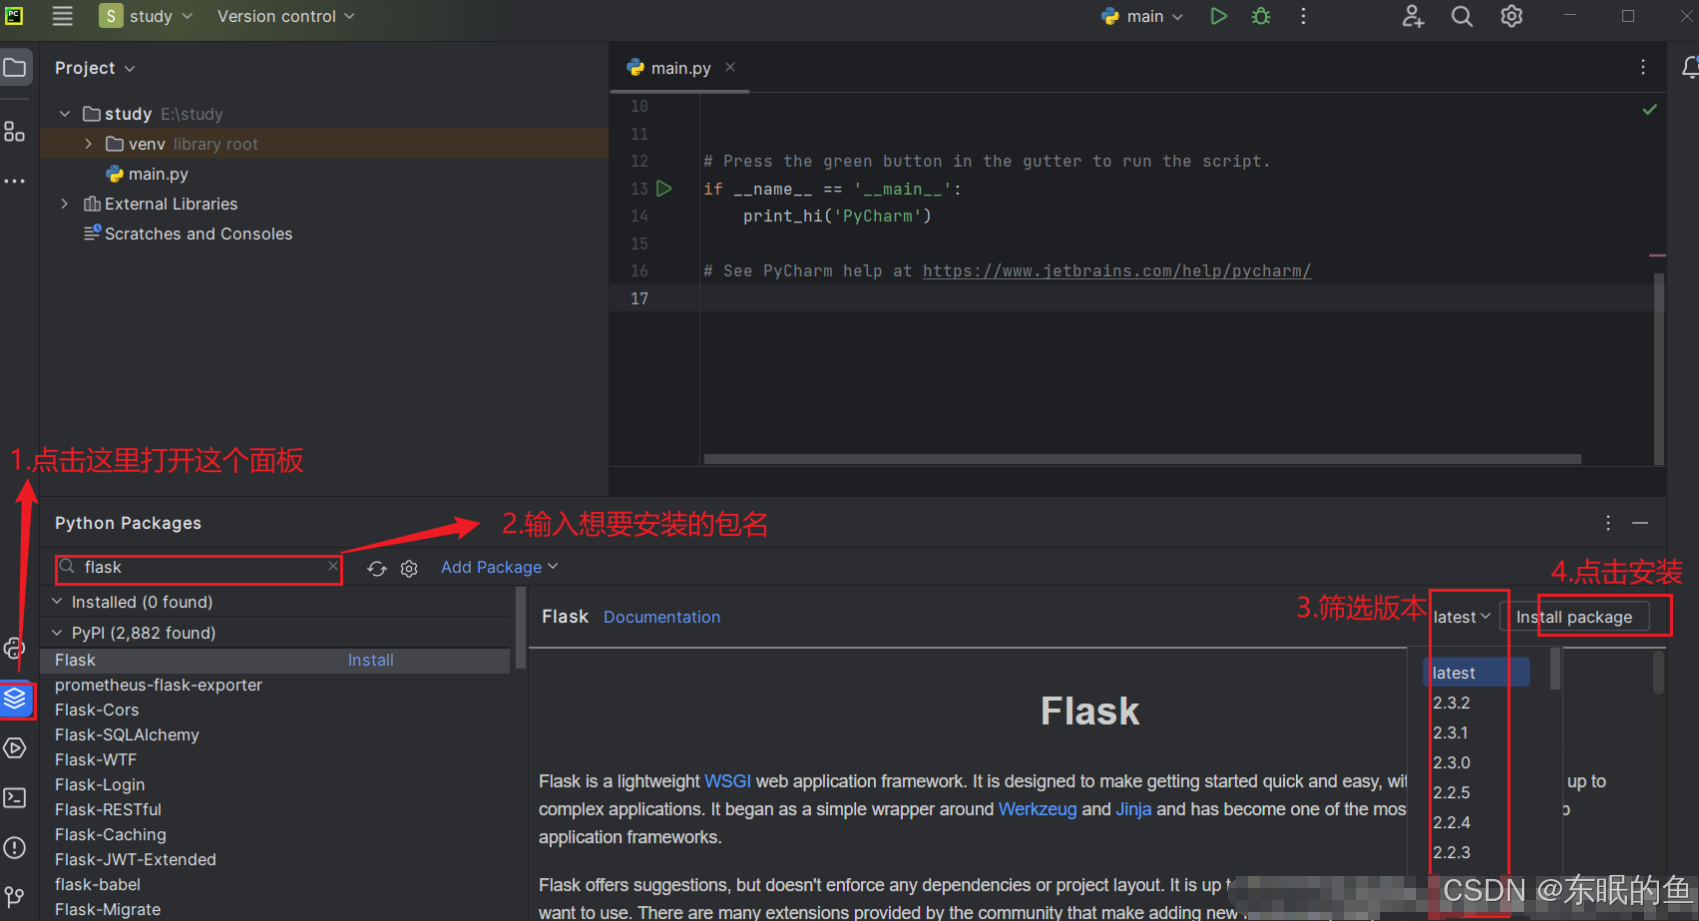
Task: Open the jetbrains help URL in code
Action: tap(1116, 271)
